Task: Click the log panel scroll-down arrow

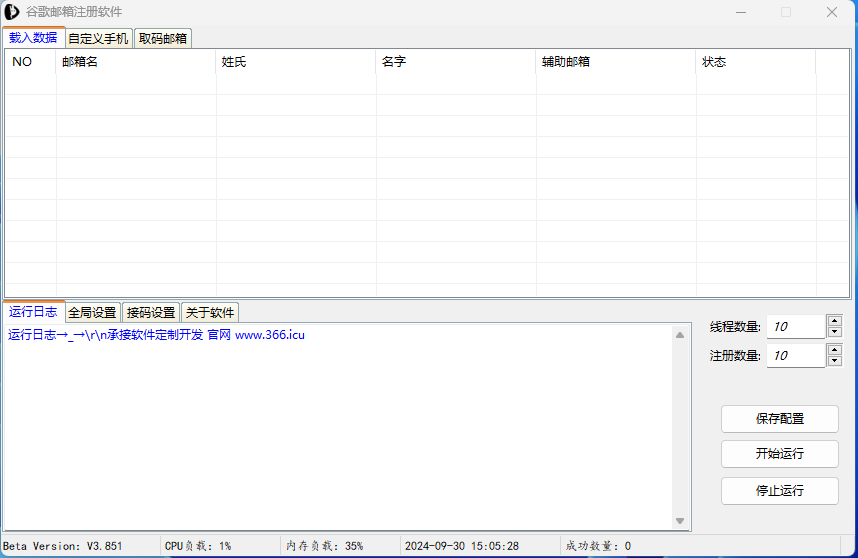Action: pos(680,521)
